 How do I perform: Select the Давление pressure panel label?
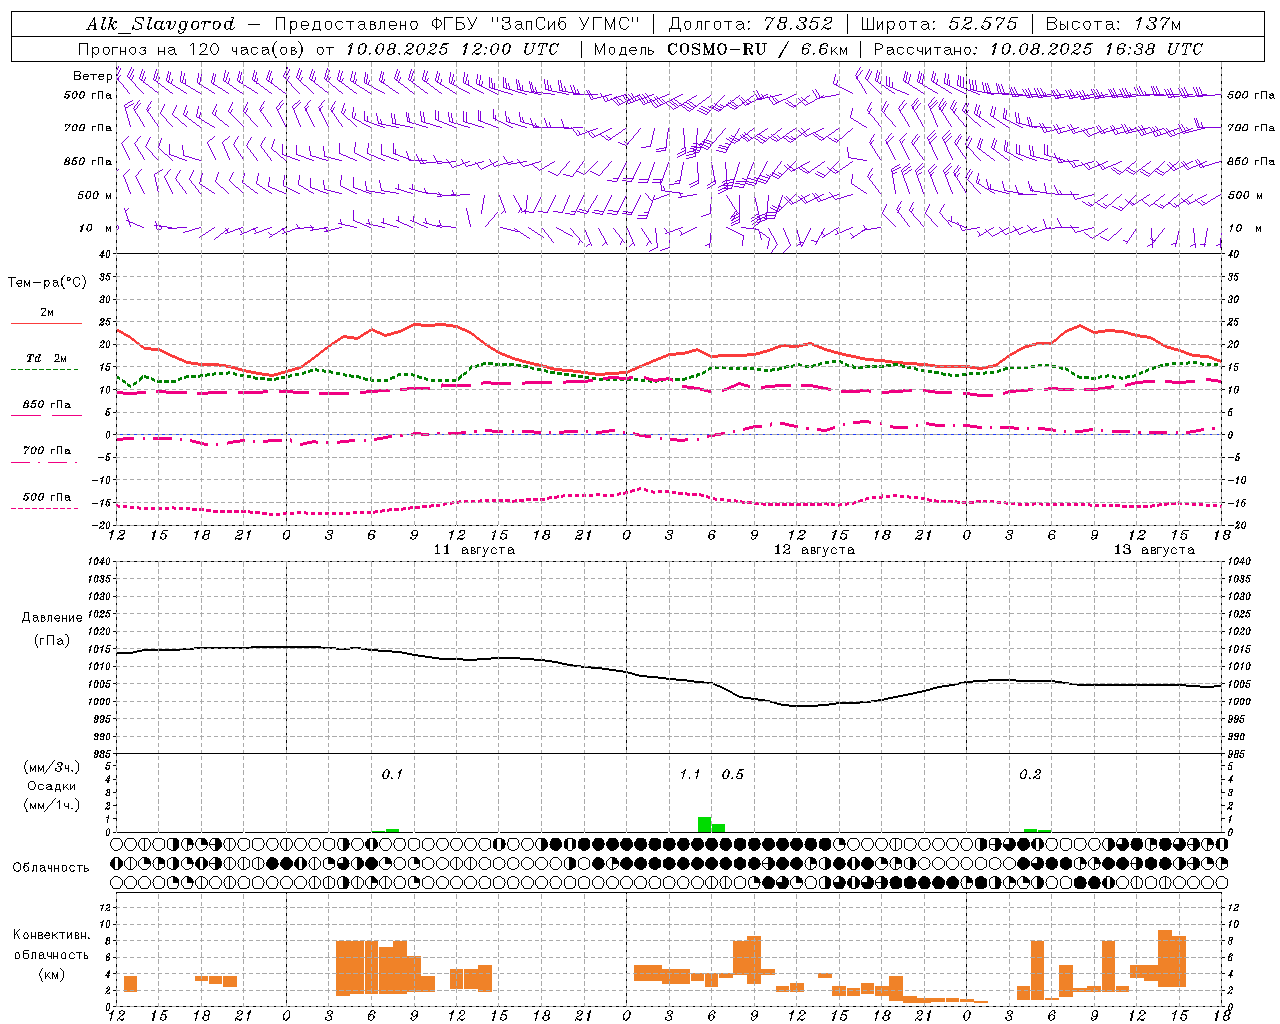52,618
